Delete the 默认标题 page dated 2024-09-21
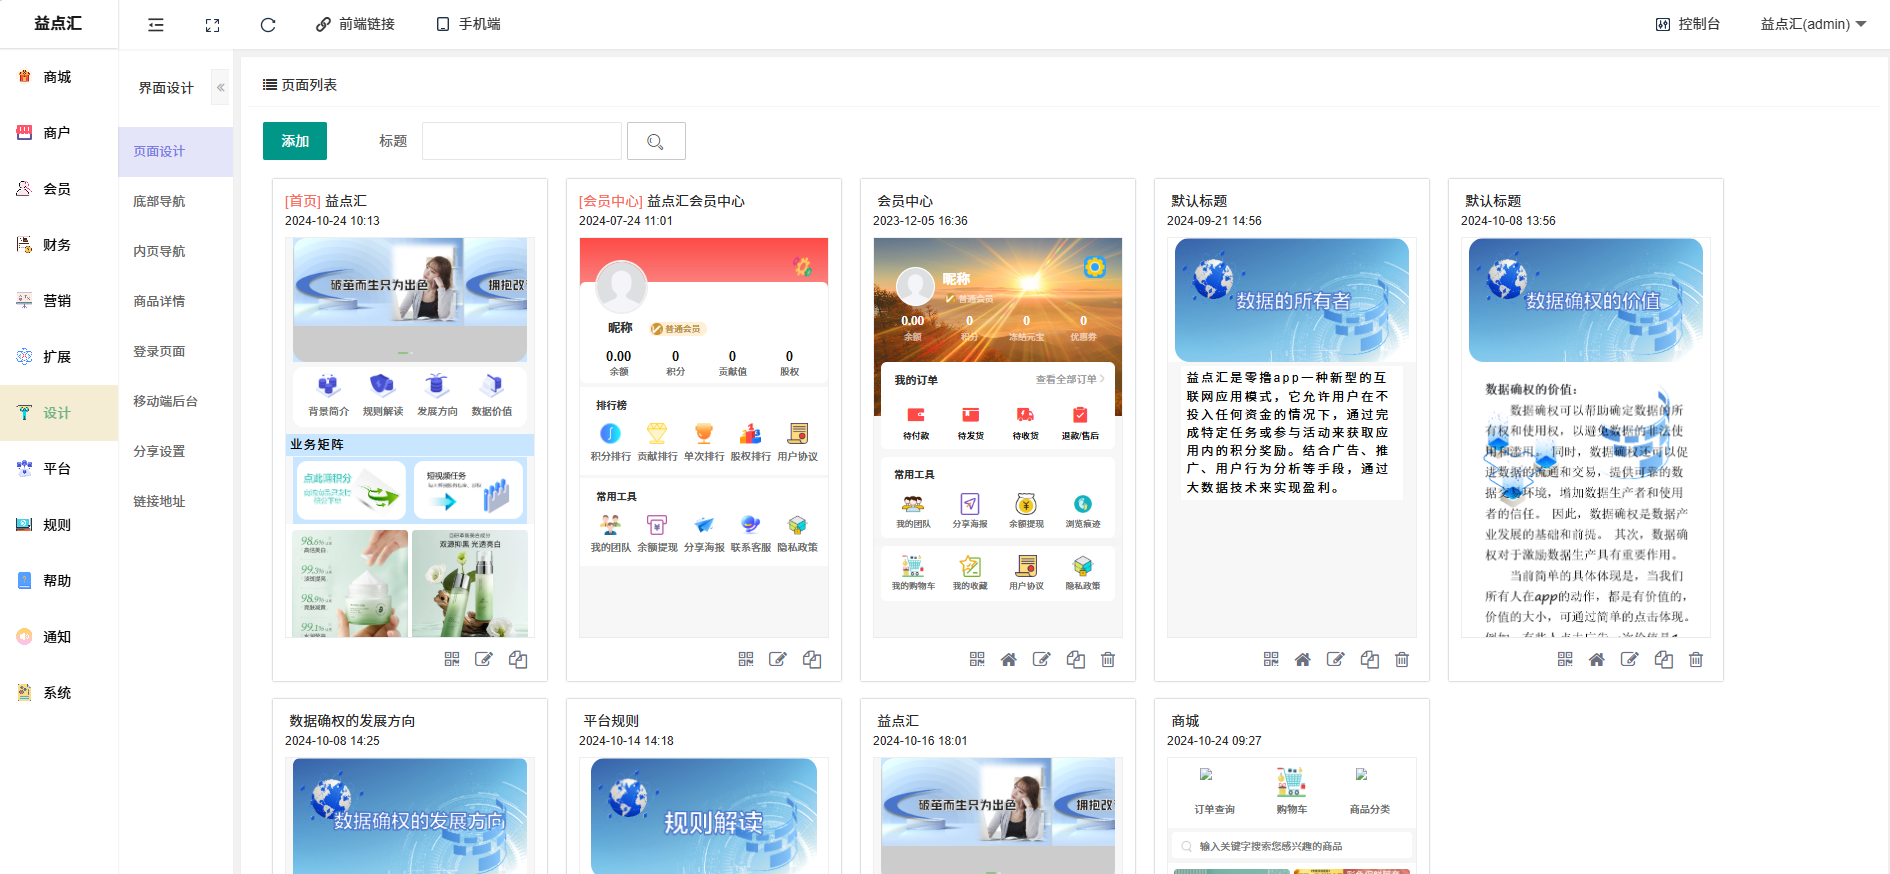This screenshot has height=874, width=1890. point(1402,659)
